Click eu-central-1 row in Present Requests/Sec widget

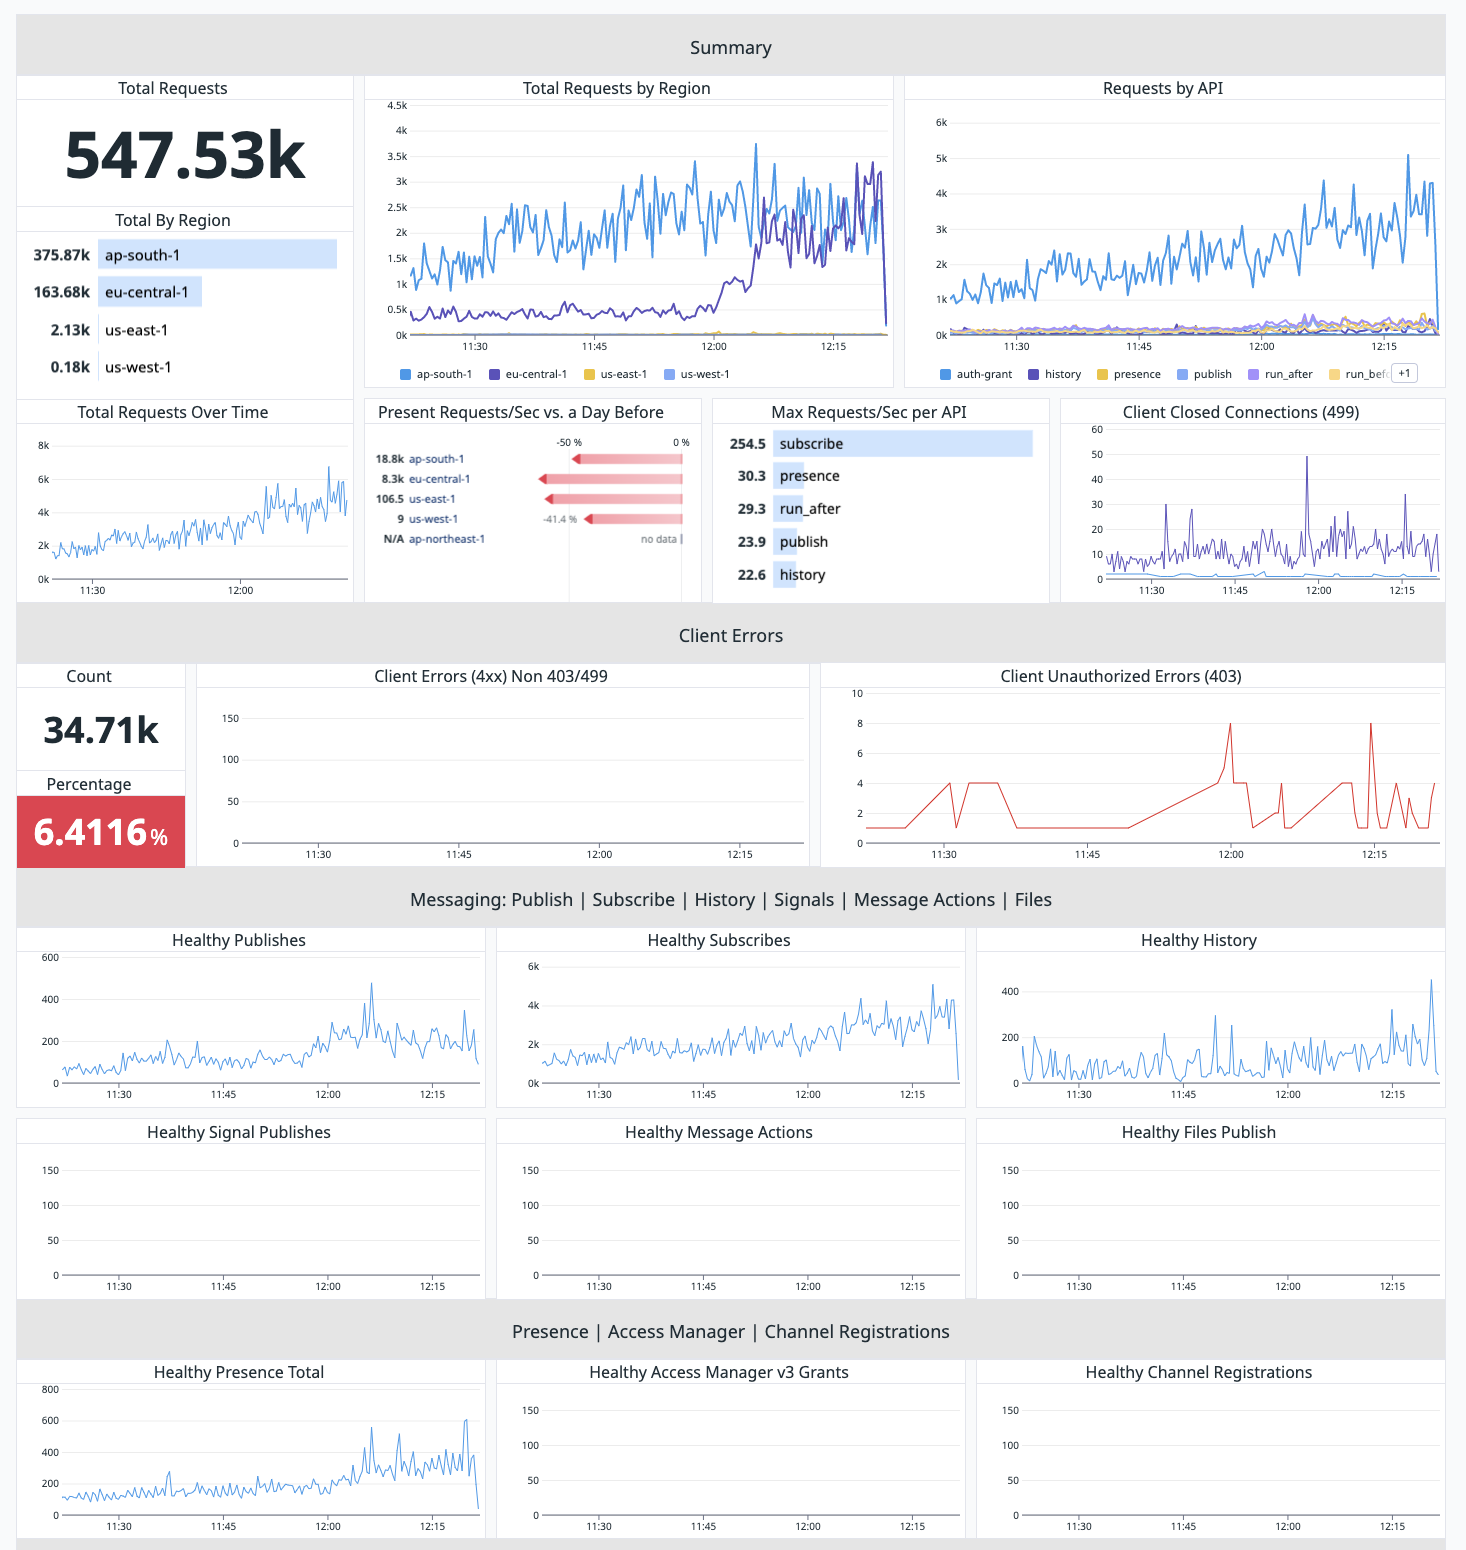coord(529,479)
